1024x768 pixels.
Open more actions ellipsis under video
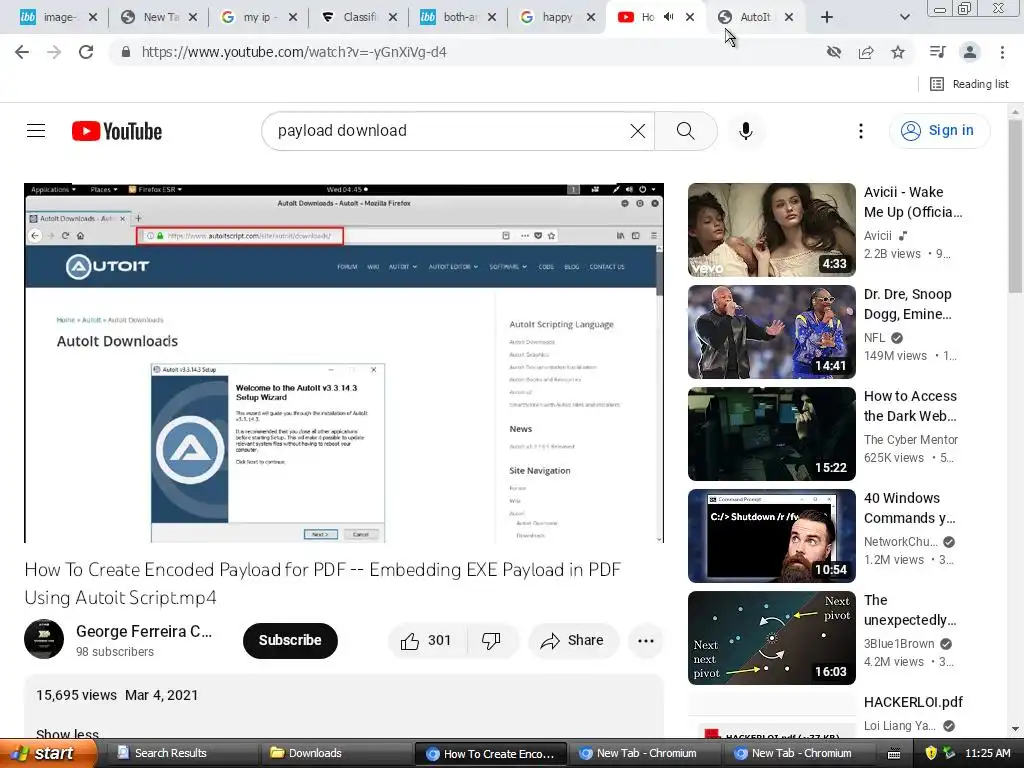pos(646,641)
